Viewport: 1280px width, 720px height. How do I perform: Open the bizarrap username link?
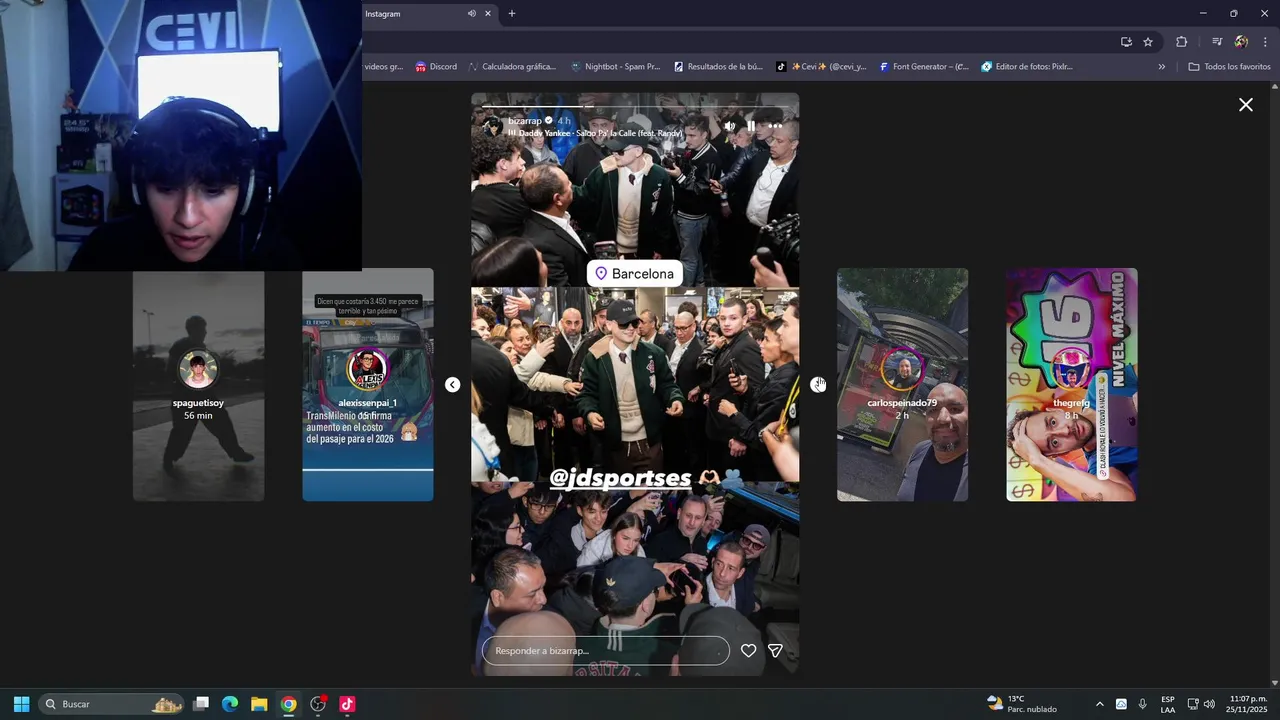(x=525, y=120)
